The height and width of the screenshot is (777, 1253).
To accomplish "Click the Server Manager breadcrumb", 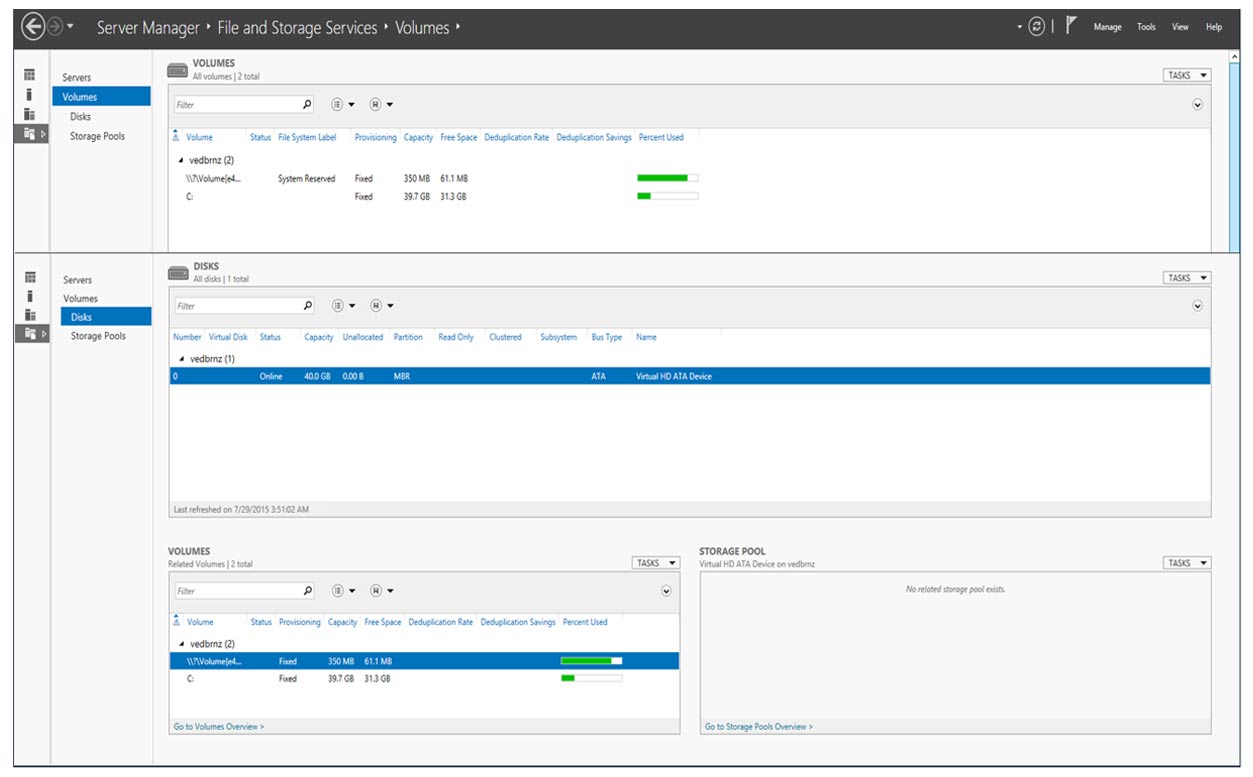I will point(148,28).
